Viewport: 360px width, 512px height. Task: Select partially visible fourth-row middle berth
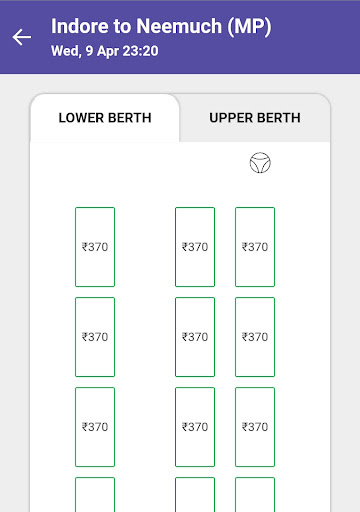195,495
